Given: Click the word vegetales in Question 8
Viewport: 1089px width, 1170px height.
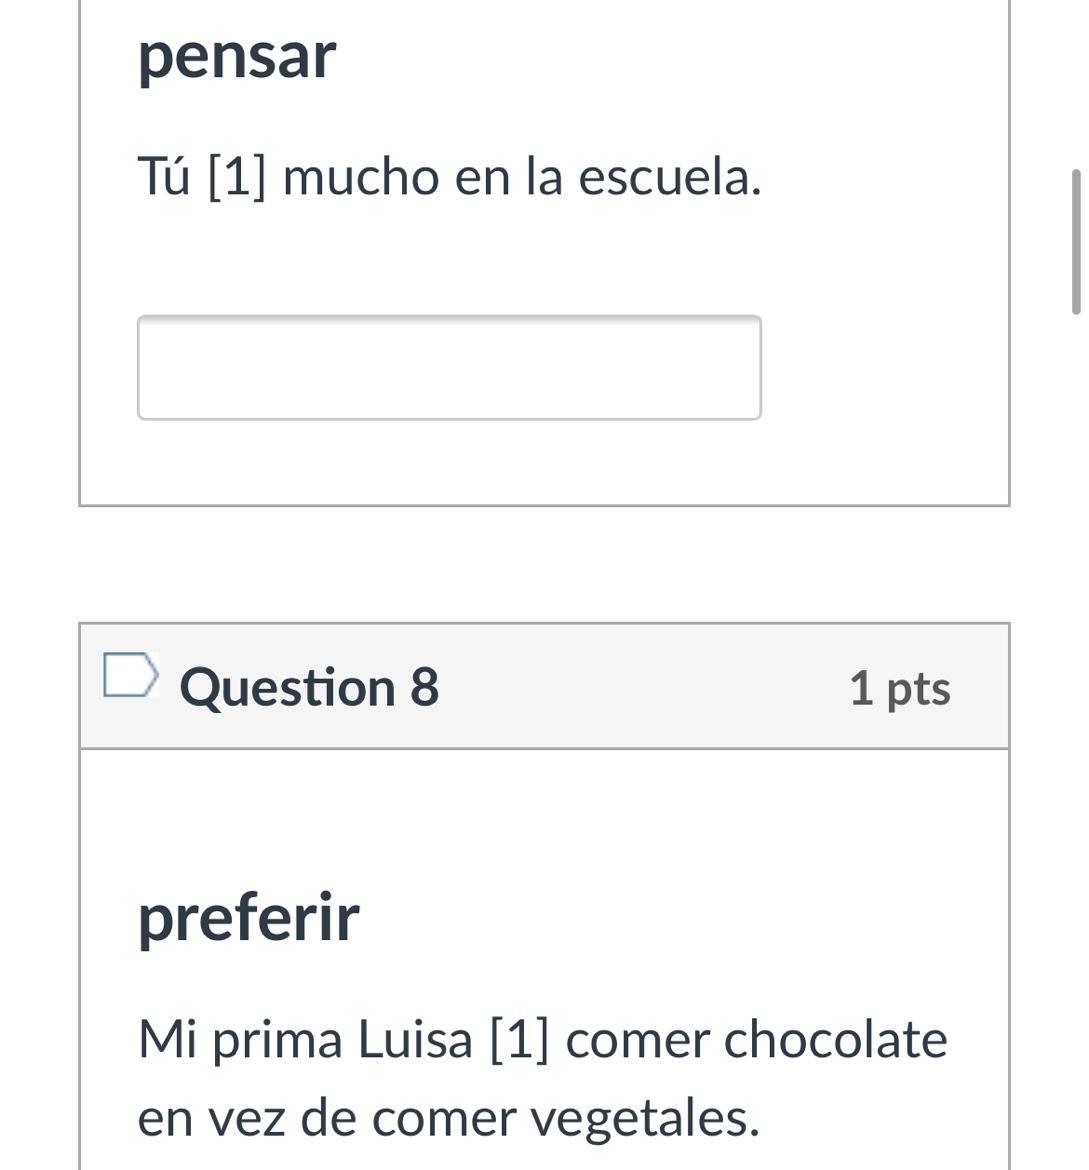Looking at the screenshot, I should pyautogui.click(x=645, y=1117).
